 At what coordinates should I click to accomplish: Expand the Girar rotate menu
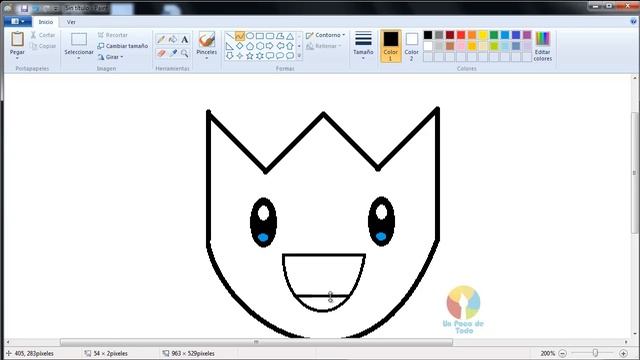pyautogui.click(x=111, y=57)
